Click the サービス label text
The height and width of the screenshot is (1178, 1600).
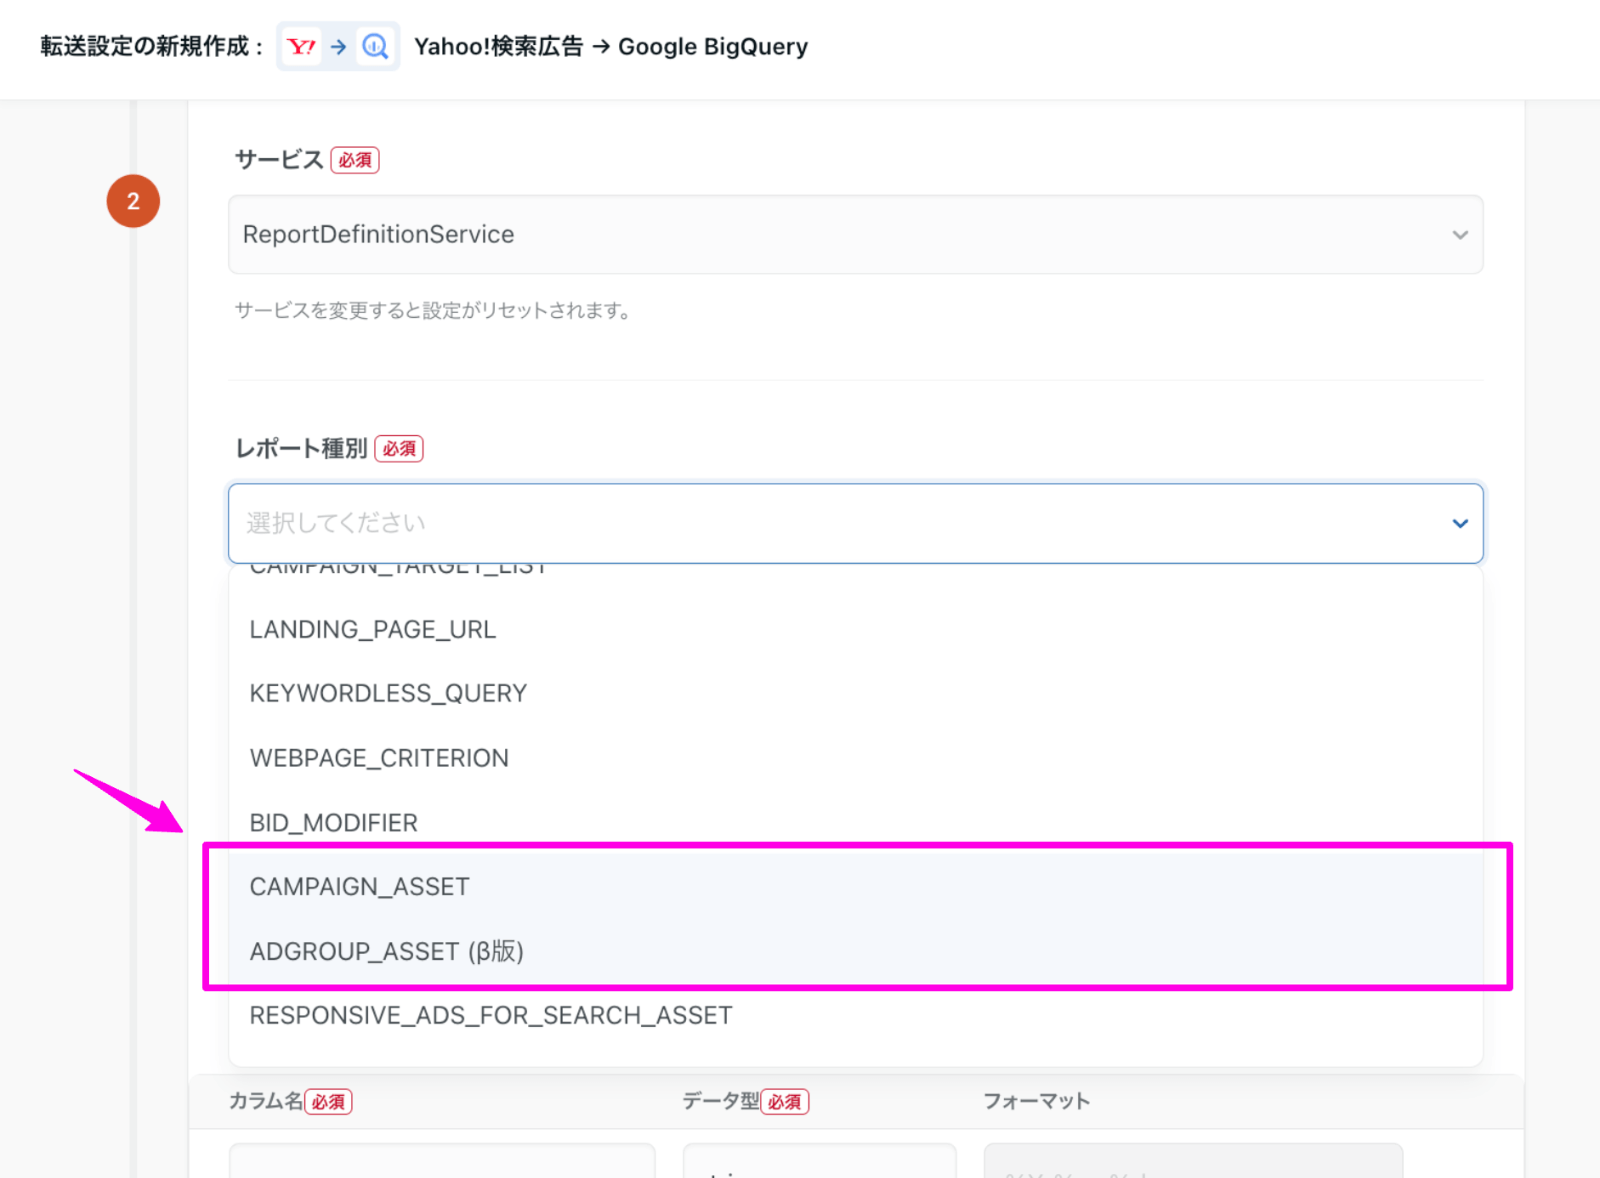(279, 160)
